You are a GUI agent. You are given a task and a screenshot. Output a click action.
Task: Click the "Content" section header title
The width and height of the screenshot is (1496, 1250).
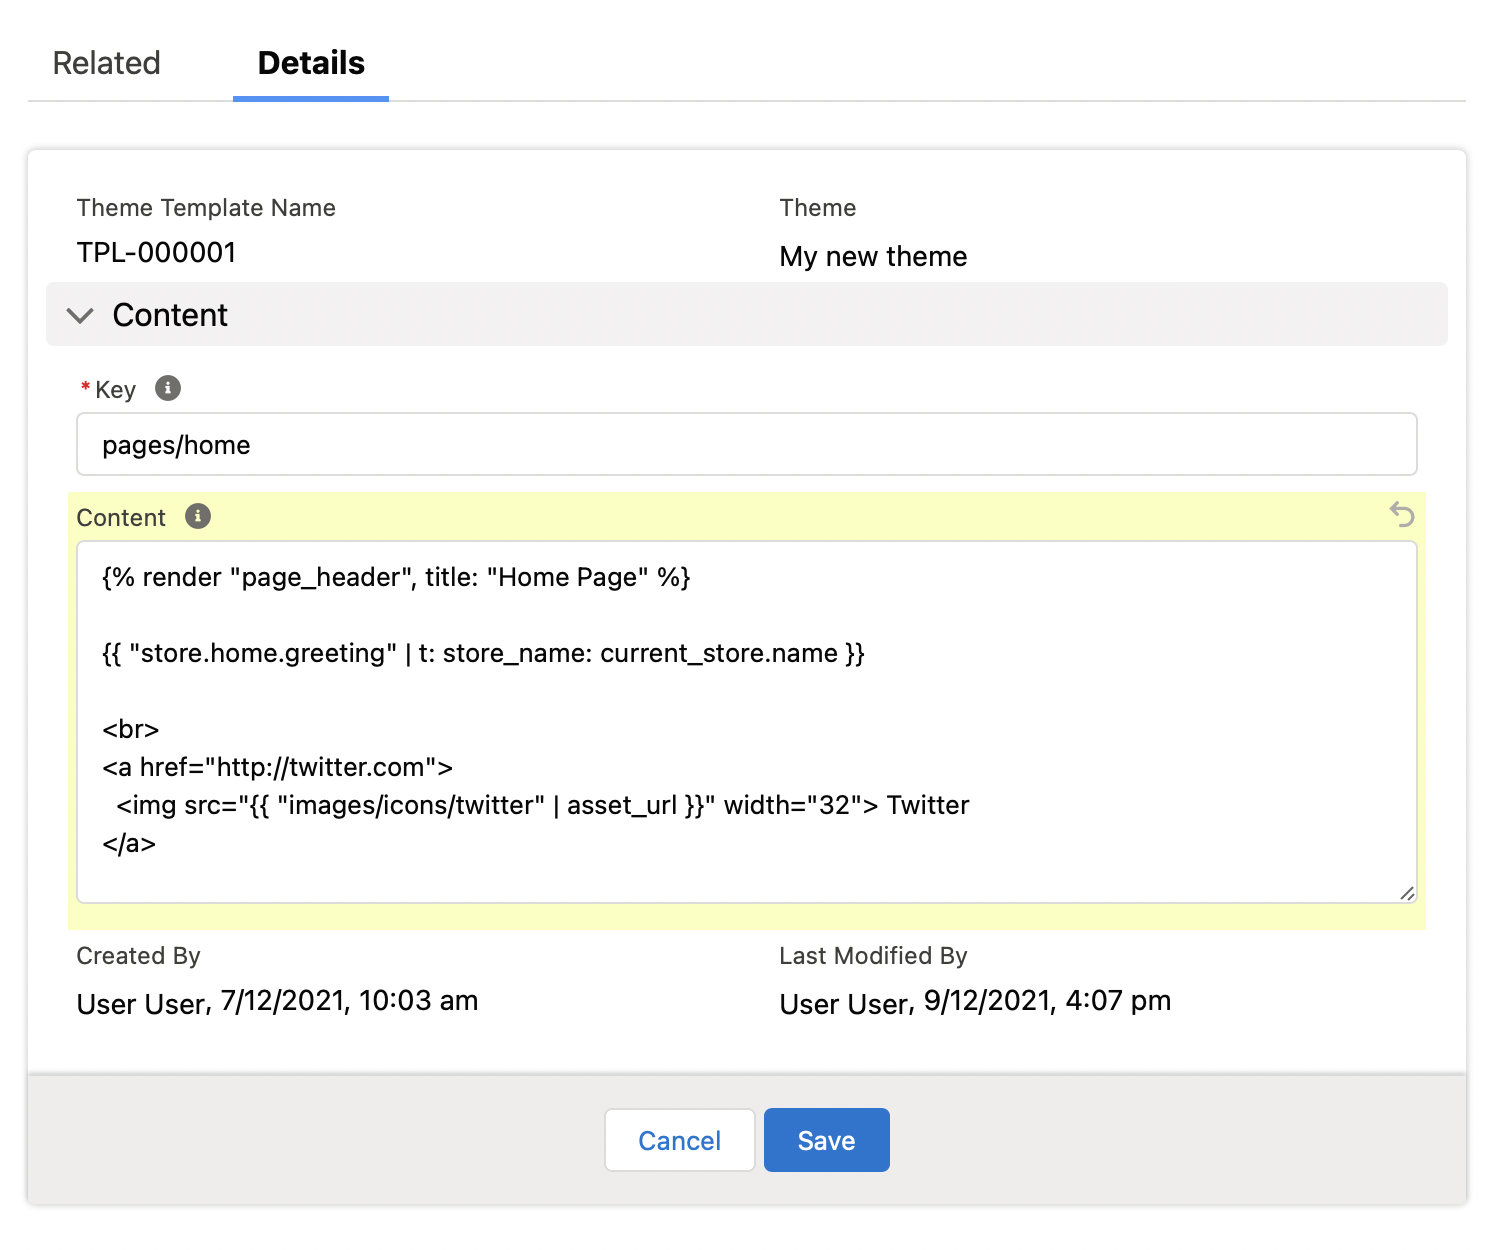point(170,315)
